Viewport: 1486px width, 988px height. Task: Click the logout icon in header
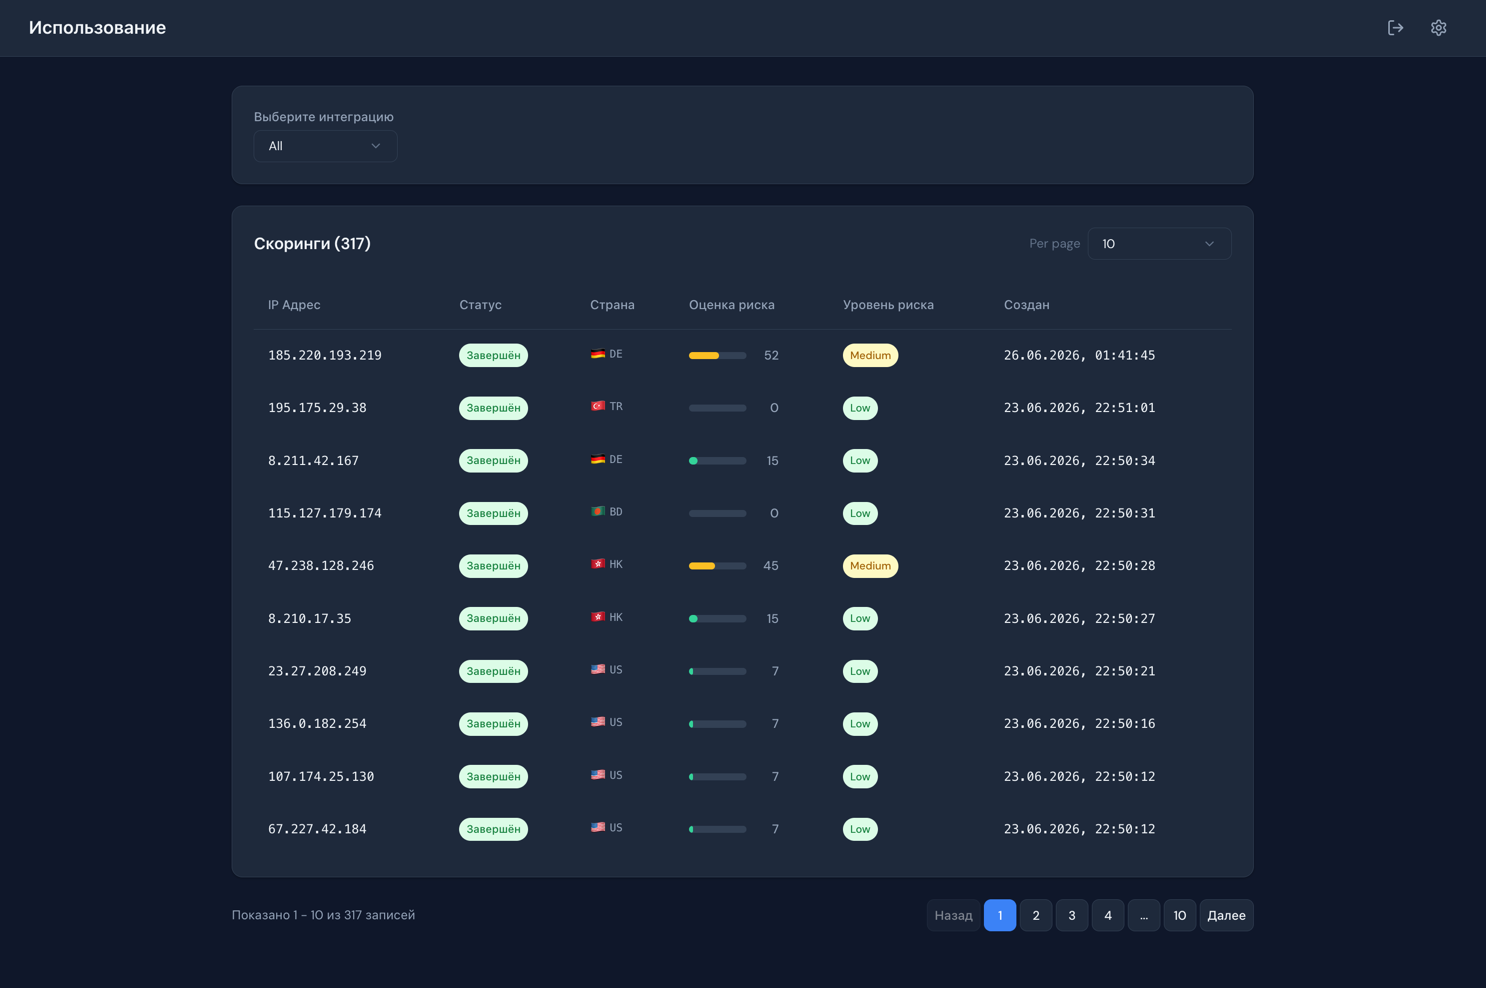[x=1395, y=28]
